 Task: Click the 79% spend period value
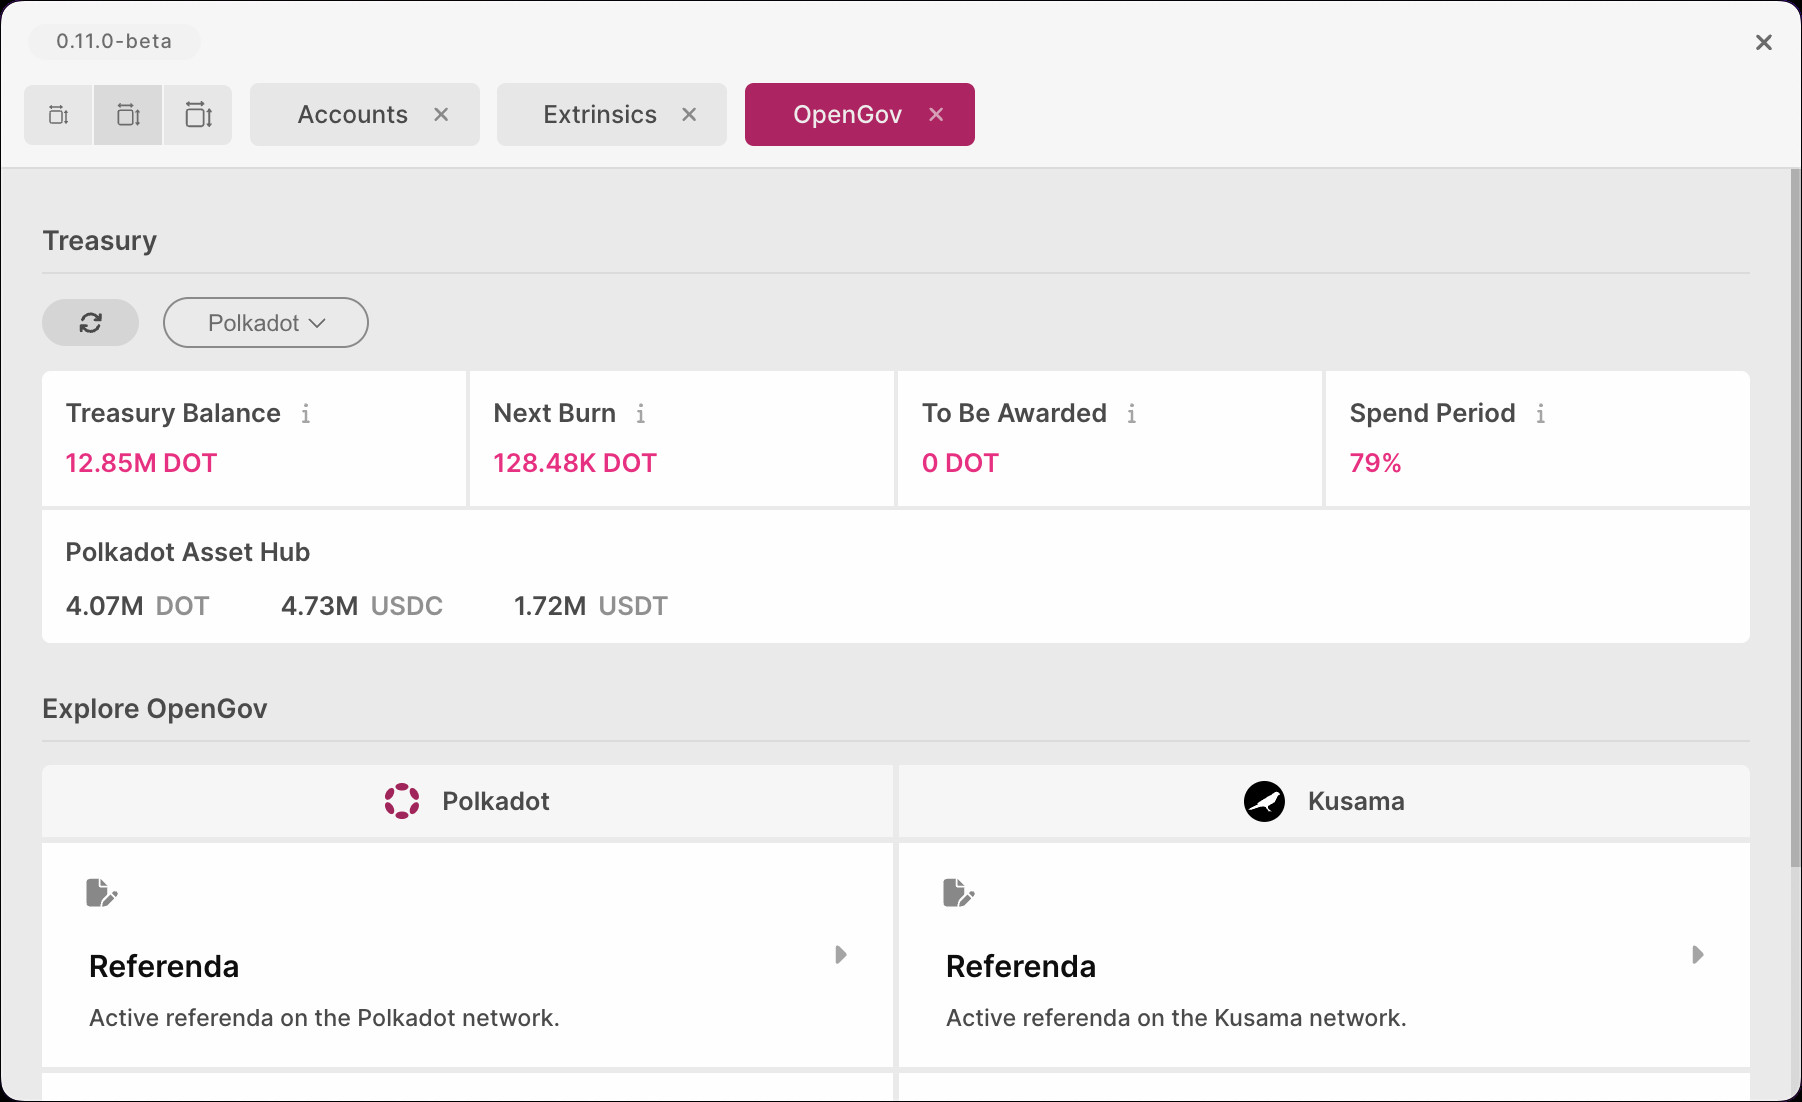coord(1375,463)
